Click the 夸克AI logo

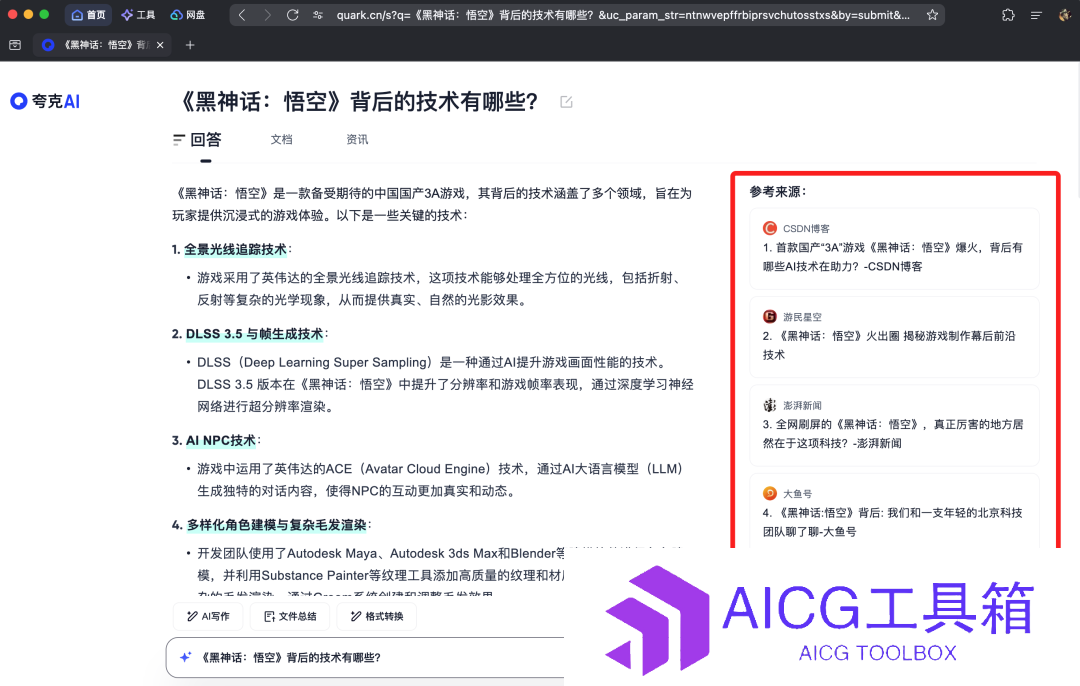click(45, 101)
